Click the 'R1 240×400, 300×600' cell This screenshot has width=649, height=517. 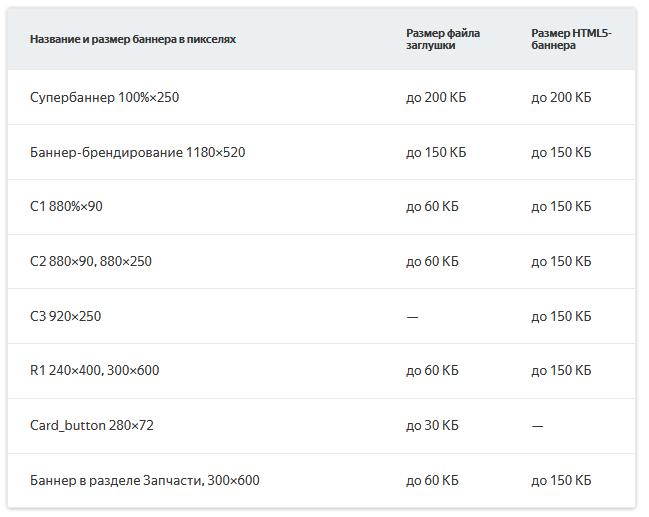pos(94,370)
